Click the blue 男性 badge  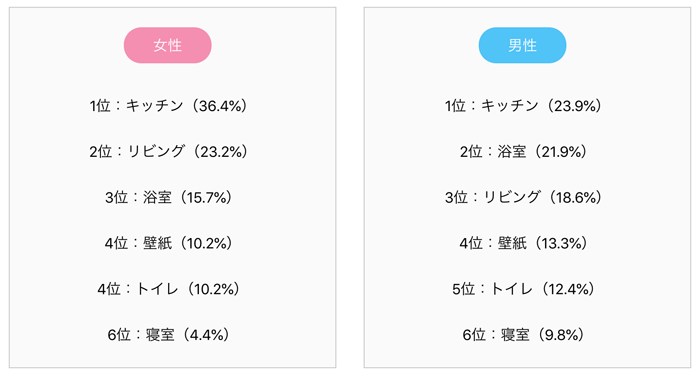[522, 45]
